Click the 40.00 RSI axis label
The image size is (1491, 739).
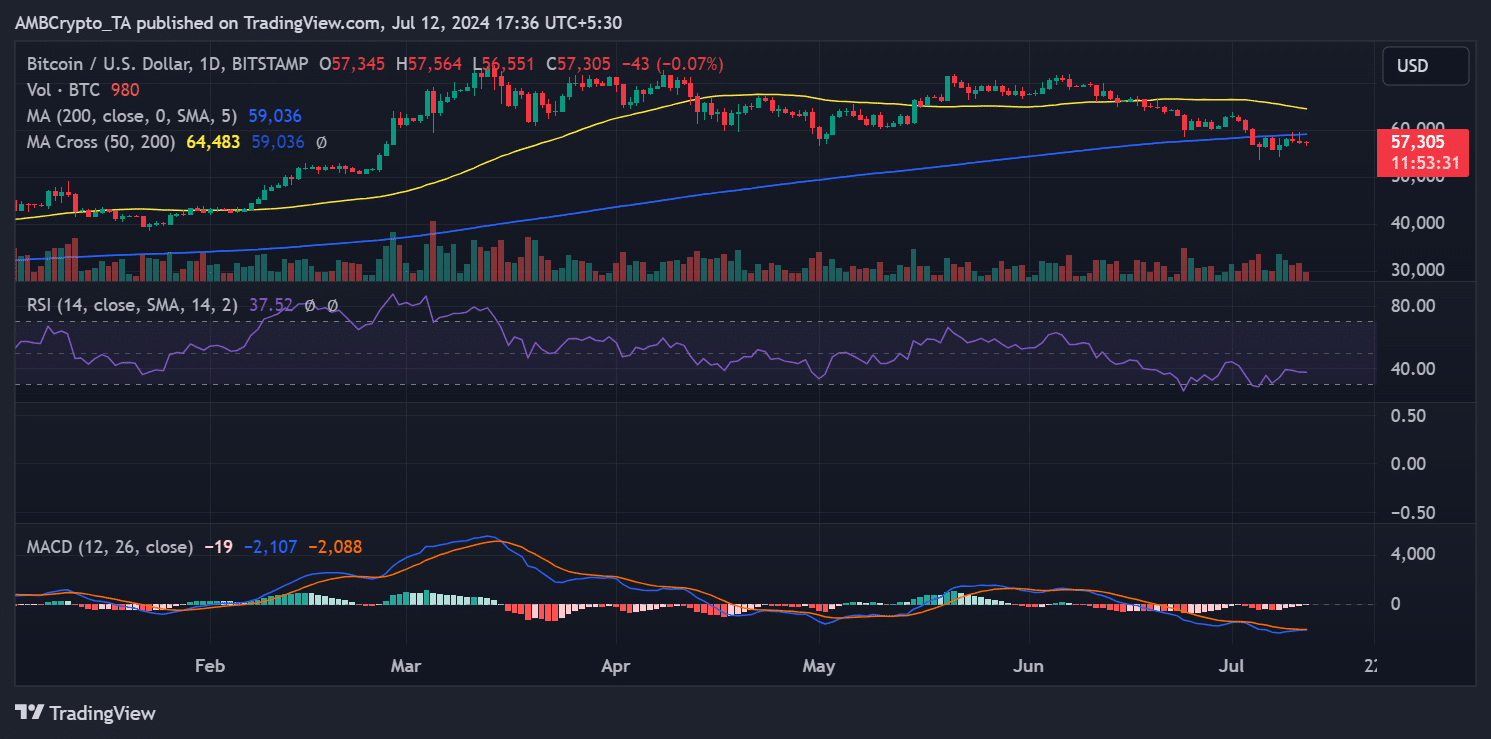1411,368
